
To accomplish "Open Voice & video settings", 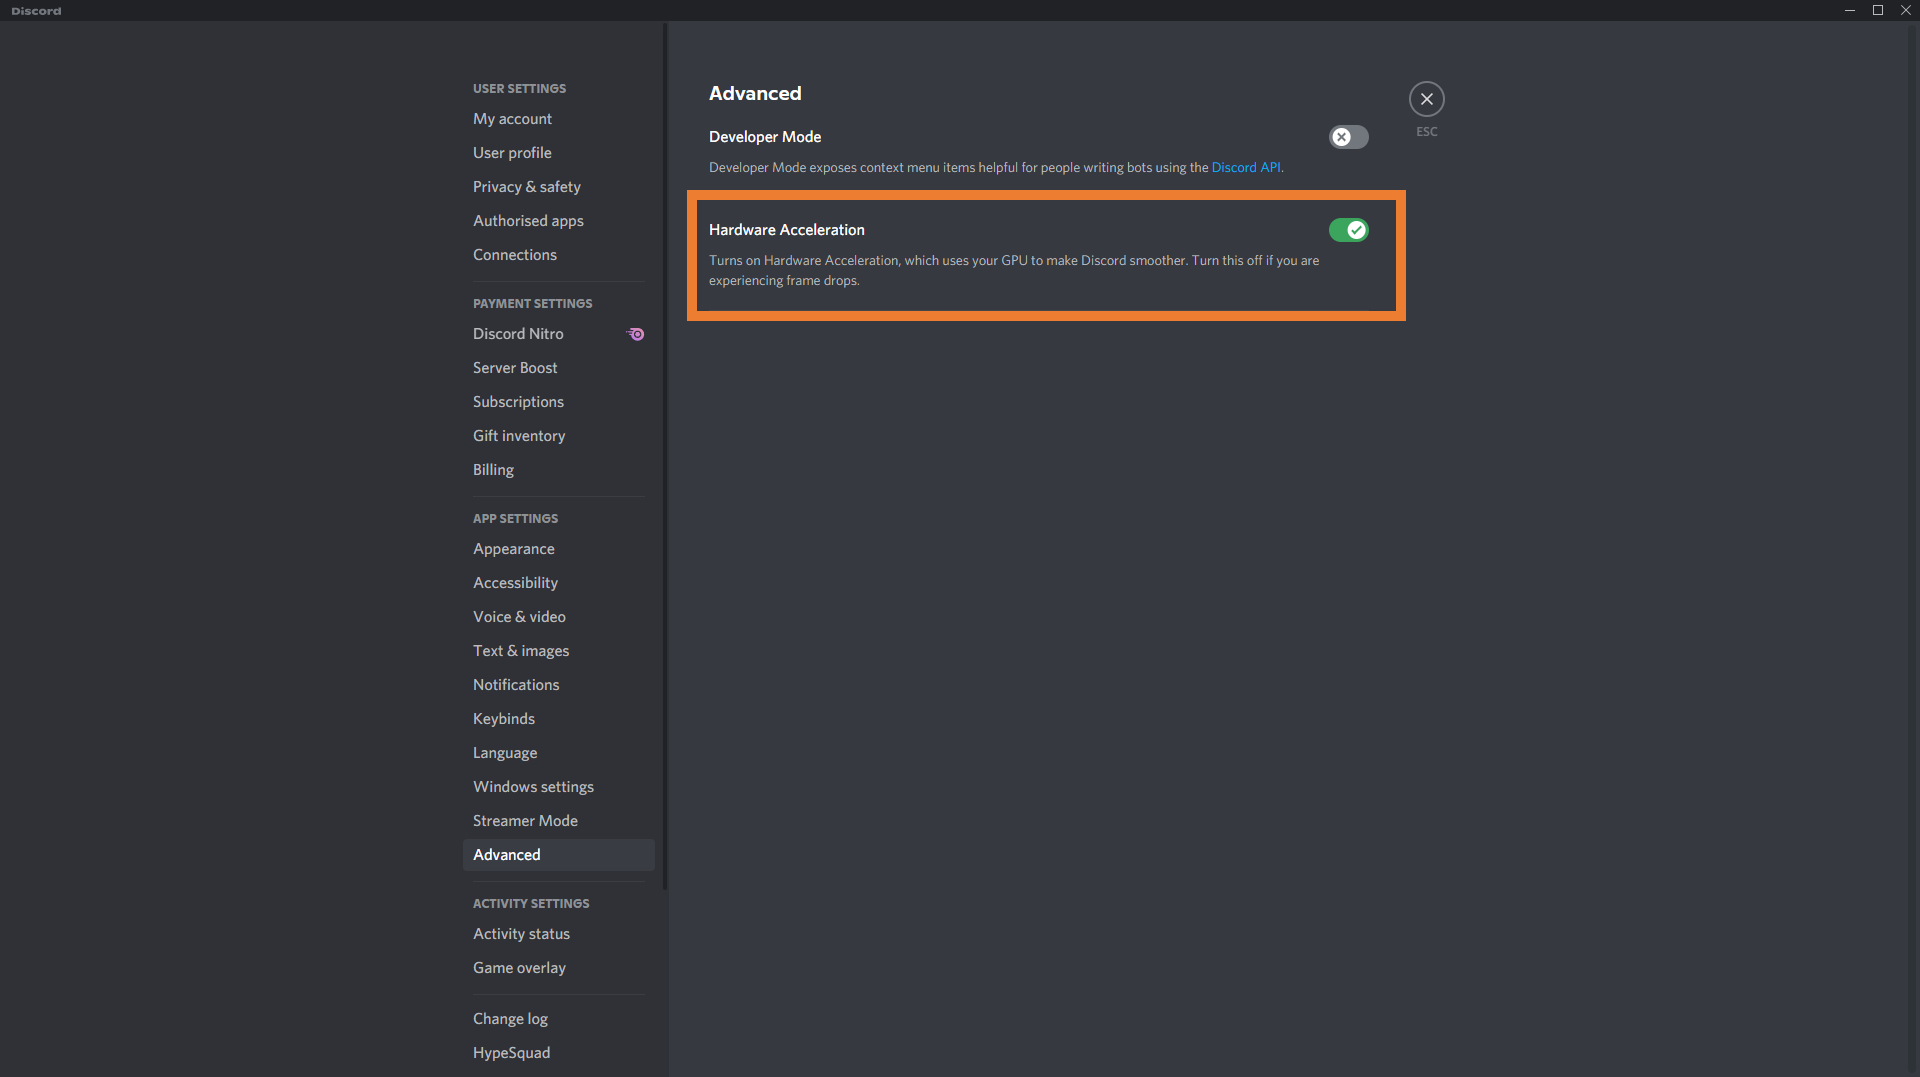I will tap(519, 617).
